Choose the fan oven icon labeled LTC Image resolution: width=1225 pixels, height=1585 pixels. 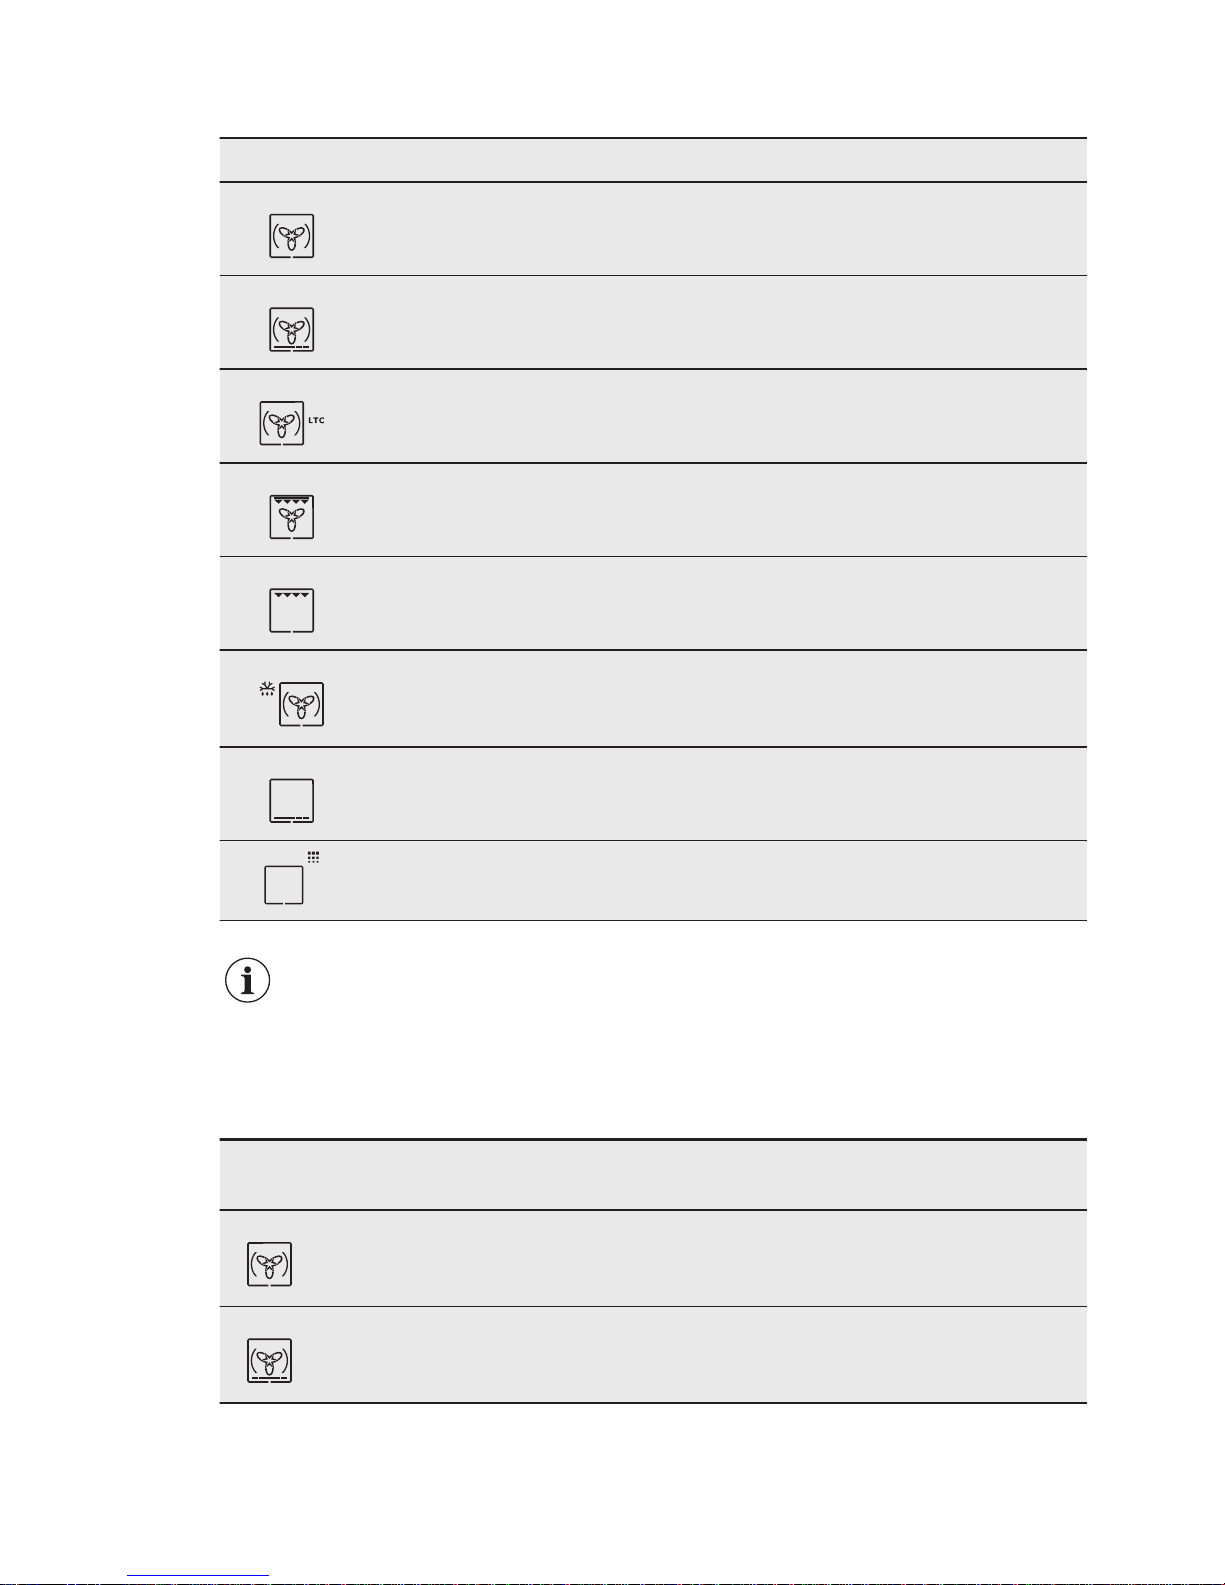(x=282, y=423)
